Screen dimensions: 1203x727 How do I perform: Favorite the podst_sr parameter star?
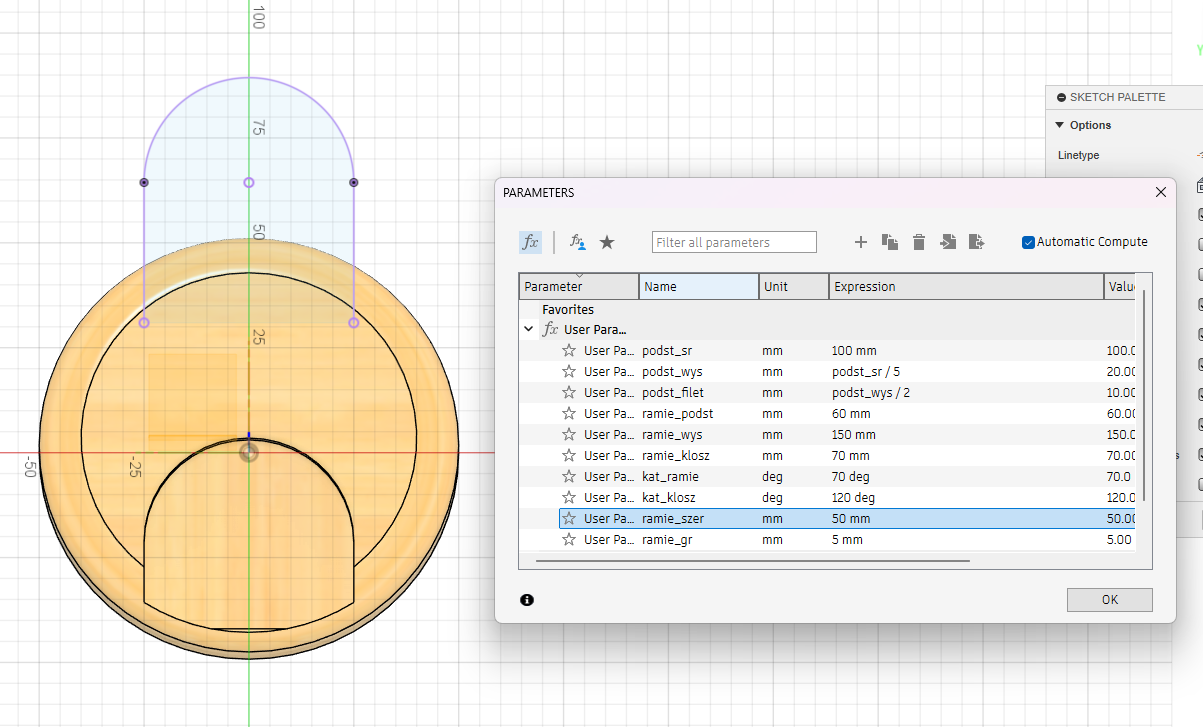(x=569, y=350)
